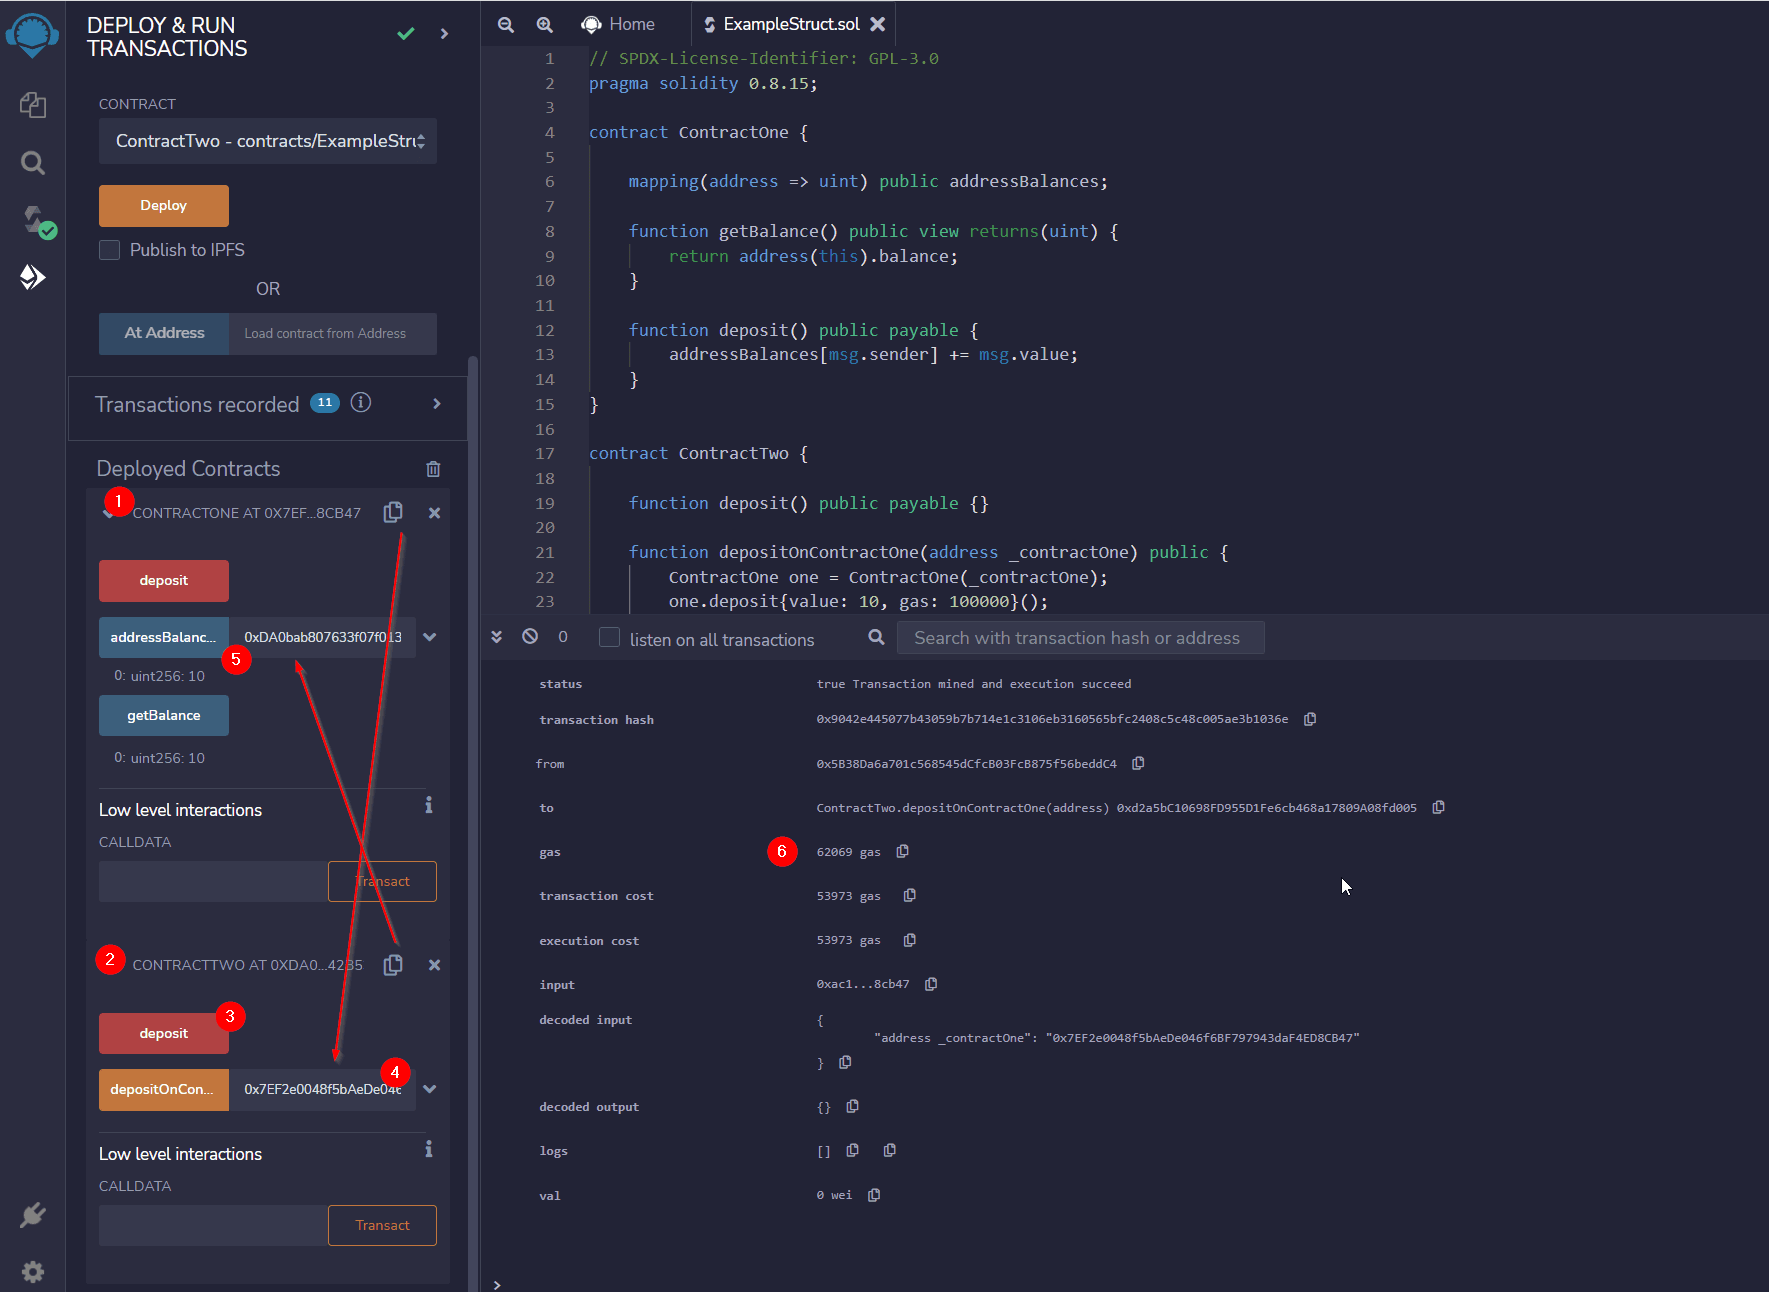Zoom in the editor font
1769x1292 pixels.
(544, 25)
